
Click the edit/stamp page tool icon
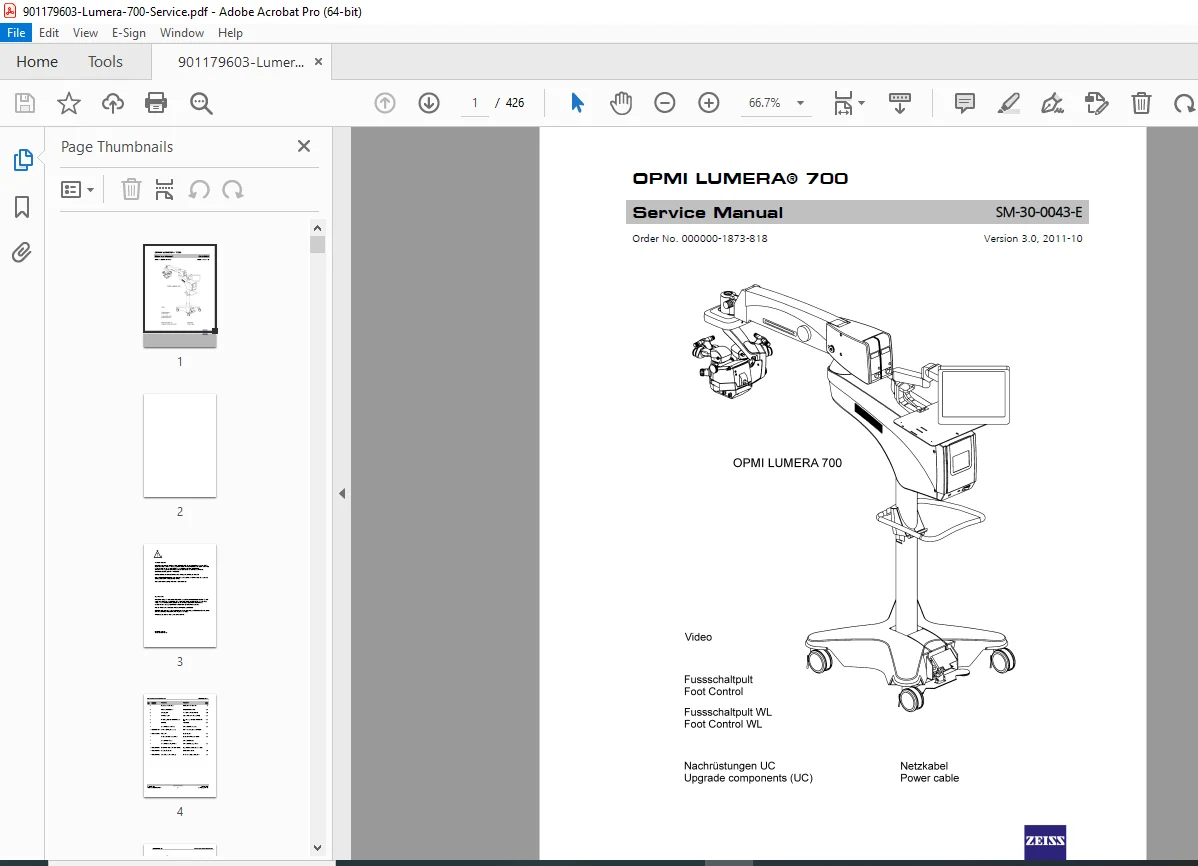[x=1096, y=102]
